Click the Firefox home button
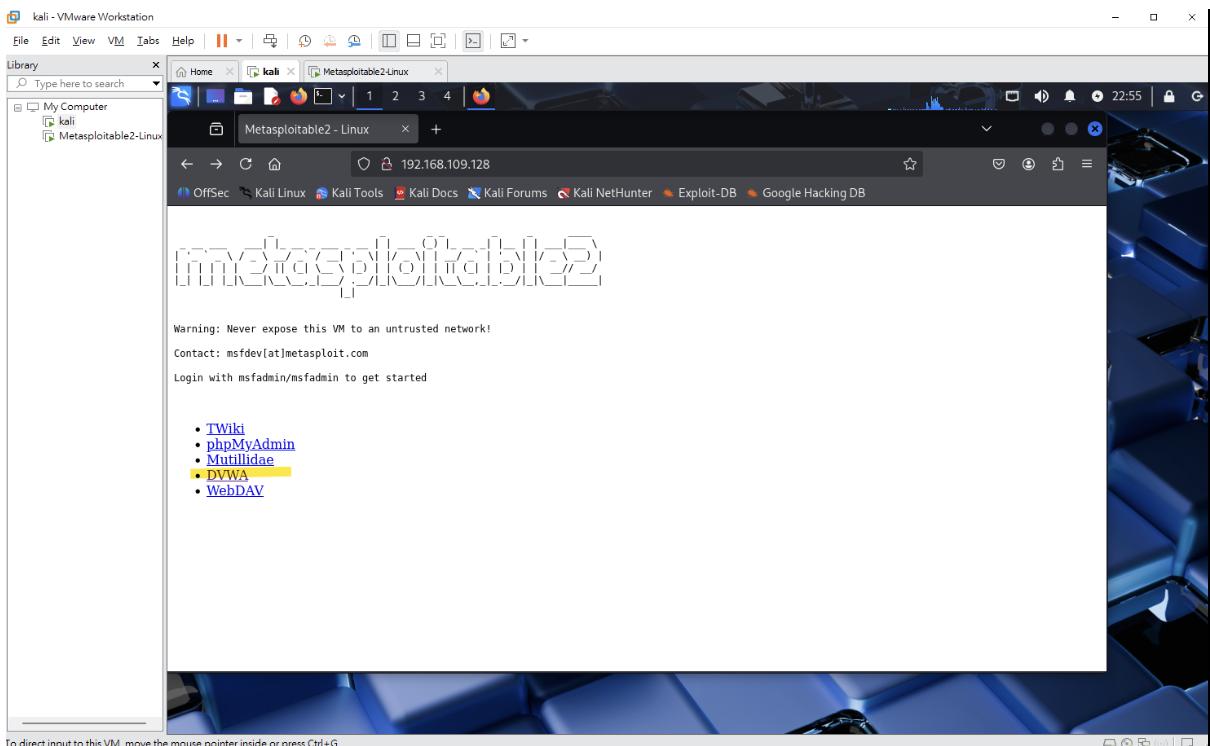The height and width of the screenshot is (746, 1210). [x=273, y=164]
